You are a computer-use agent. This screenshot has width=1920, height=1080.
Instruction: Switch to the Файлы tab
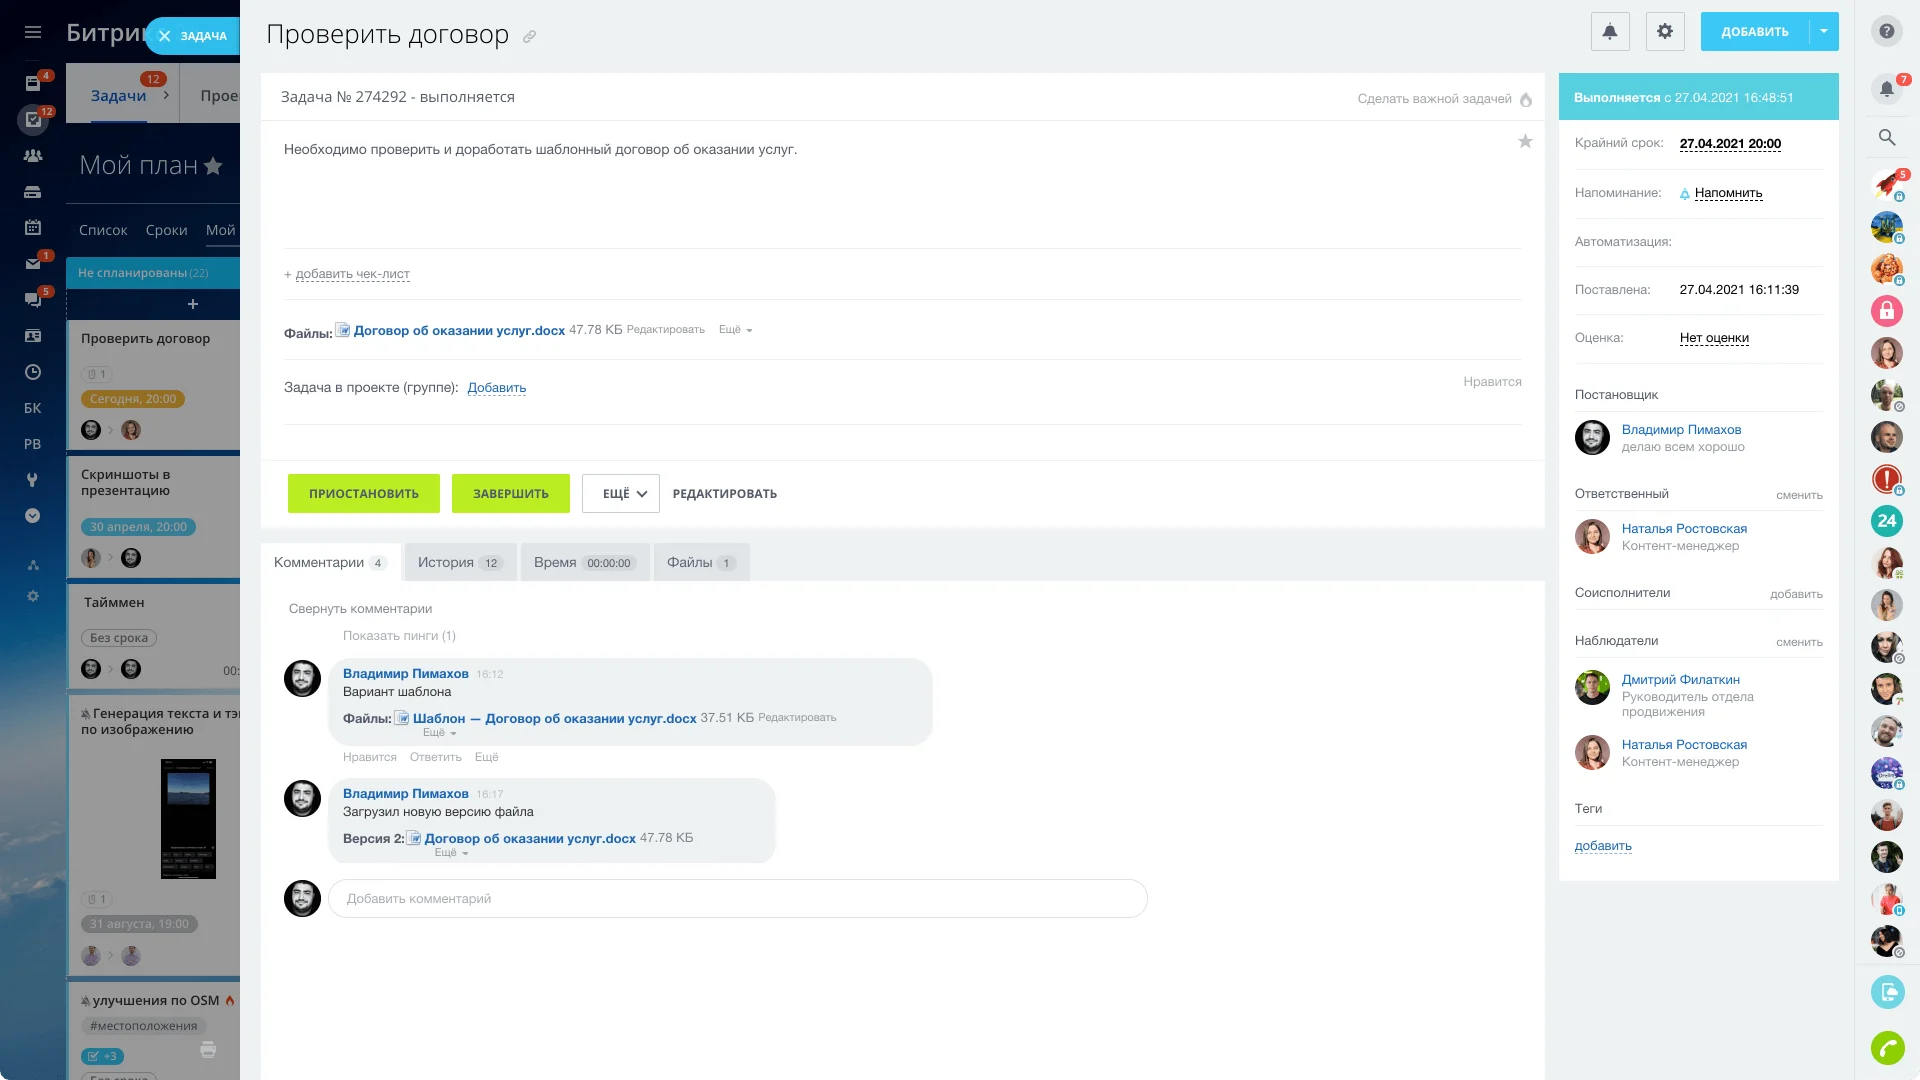[x=701, y=563]
